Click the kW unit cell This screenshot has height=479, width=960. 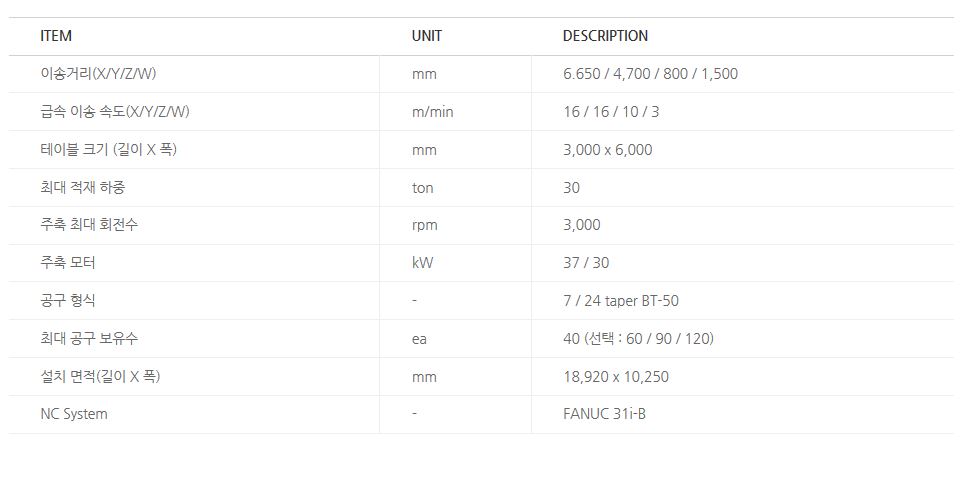coord(422,263)
